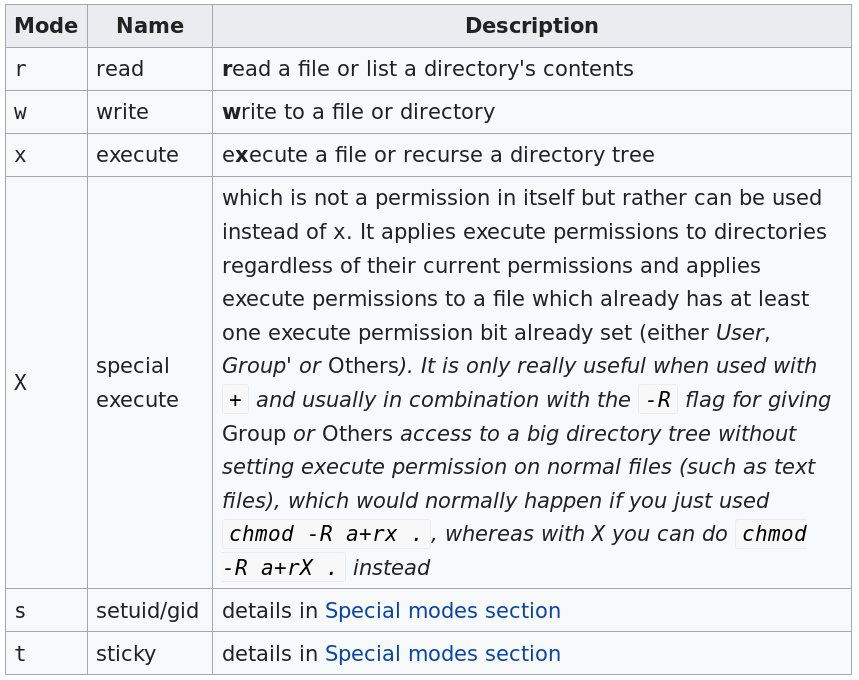Image resolution: width=859 pixels, height=680 pixels.
Task: Click the 'chmod -R a+rx .' code snippet
Action: (326, 534)
